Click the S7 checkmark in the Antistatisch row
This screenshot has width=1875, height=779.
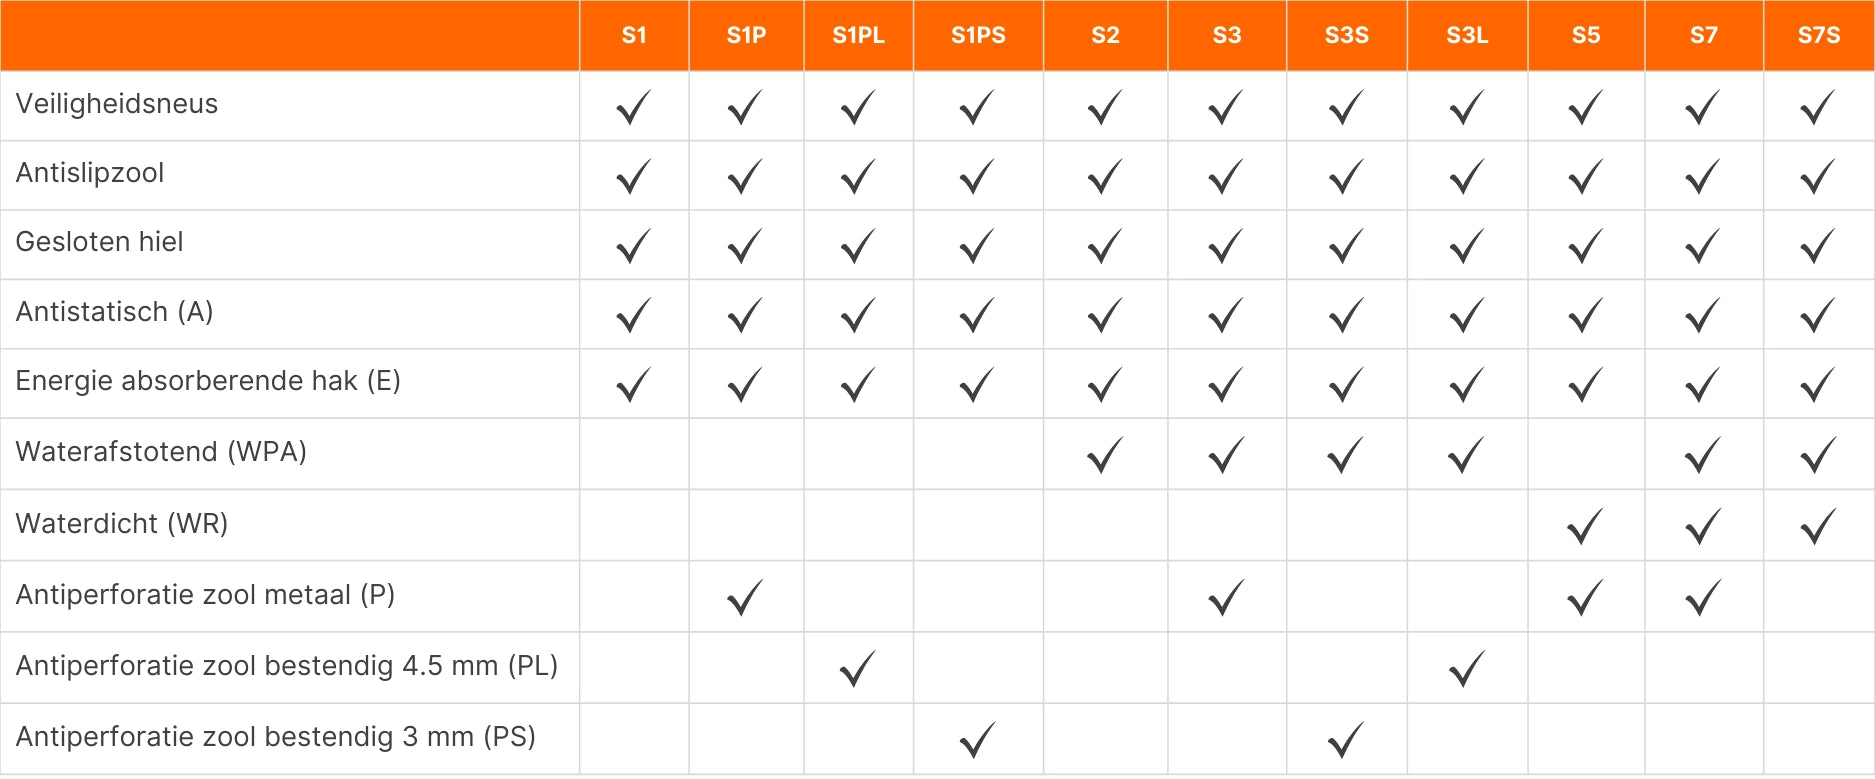1702,316
